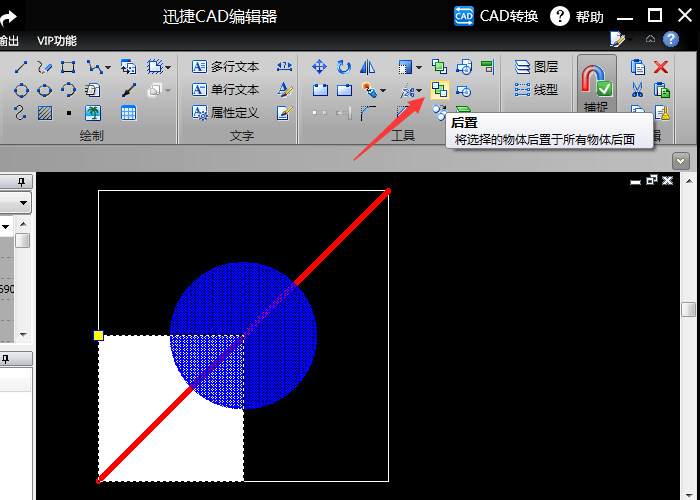Viewport: 700px width, 500px height.
Task: Open the trim scissors dropdown arrow
Action: click(x=419, y=91)
